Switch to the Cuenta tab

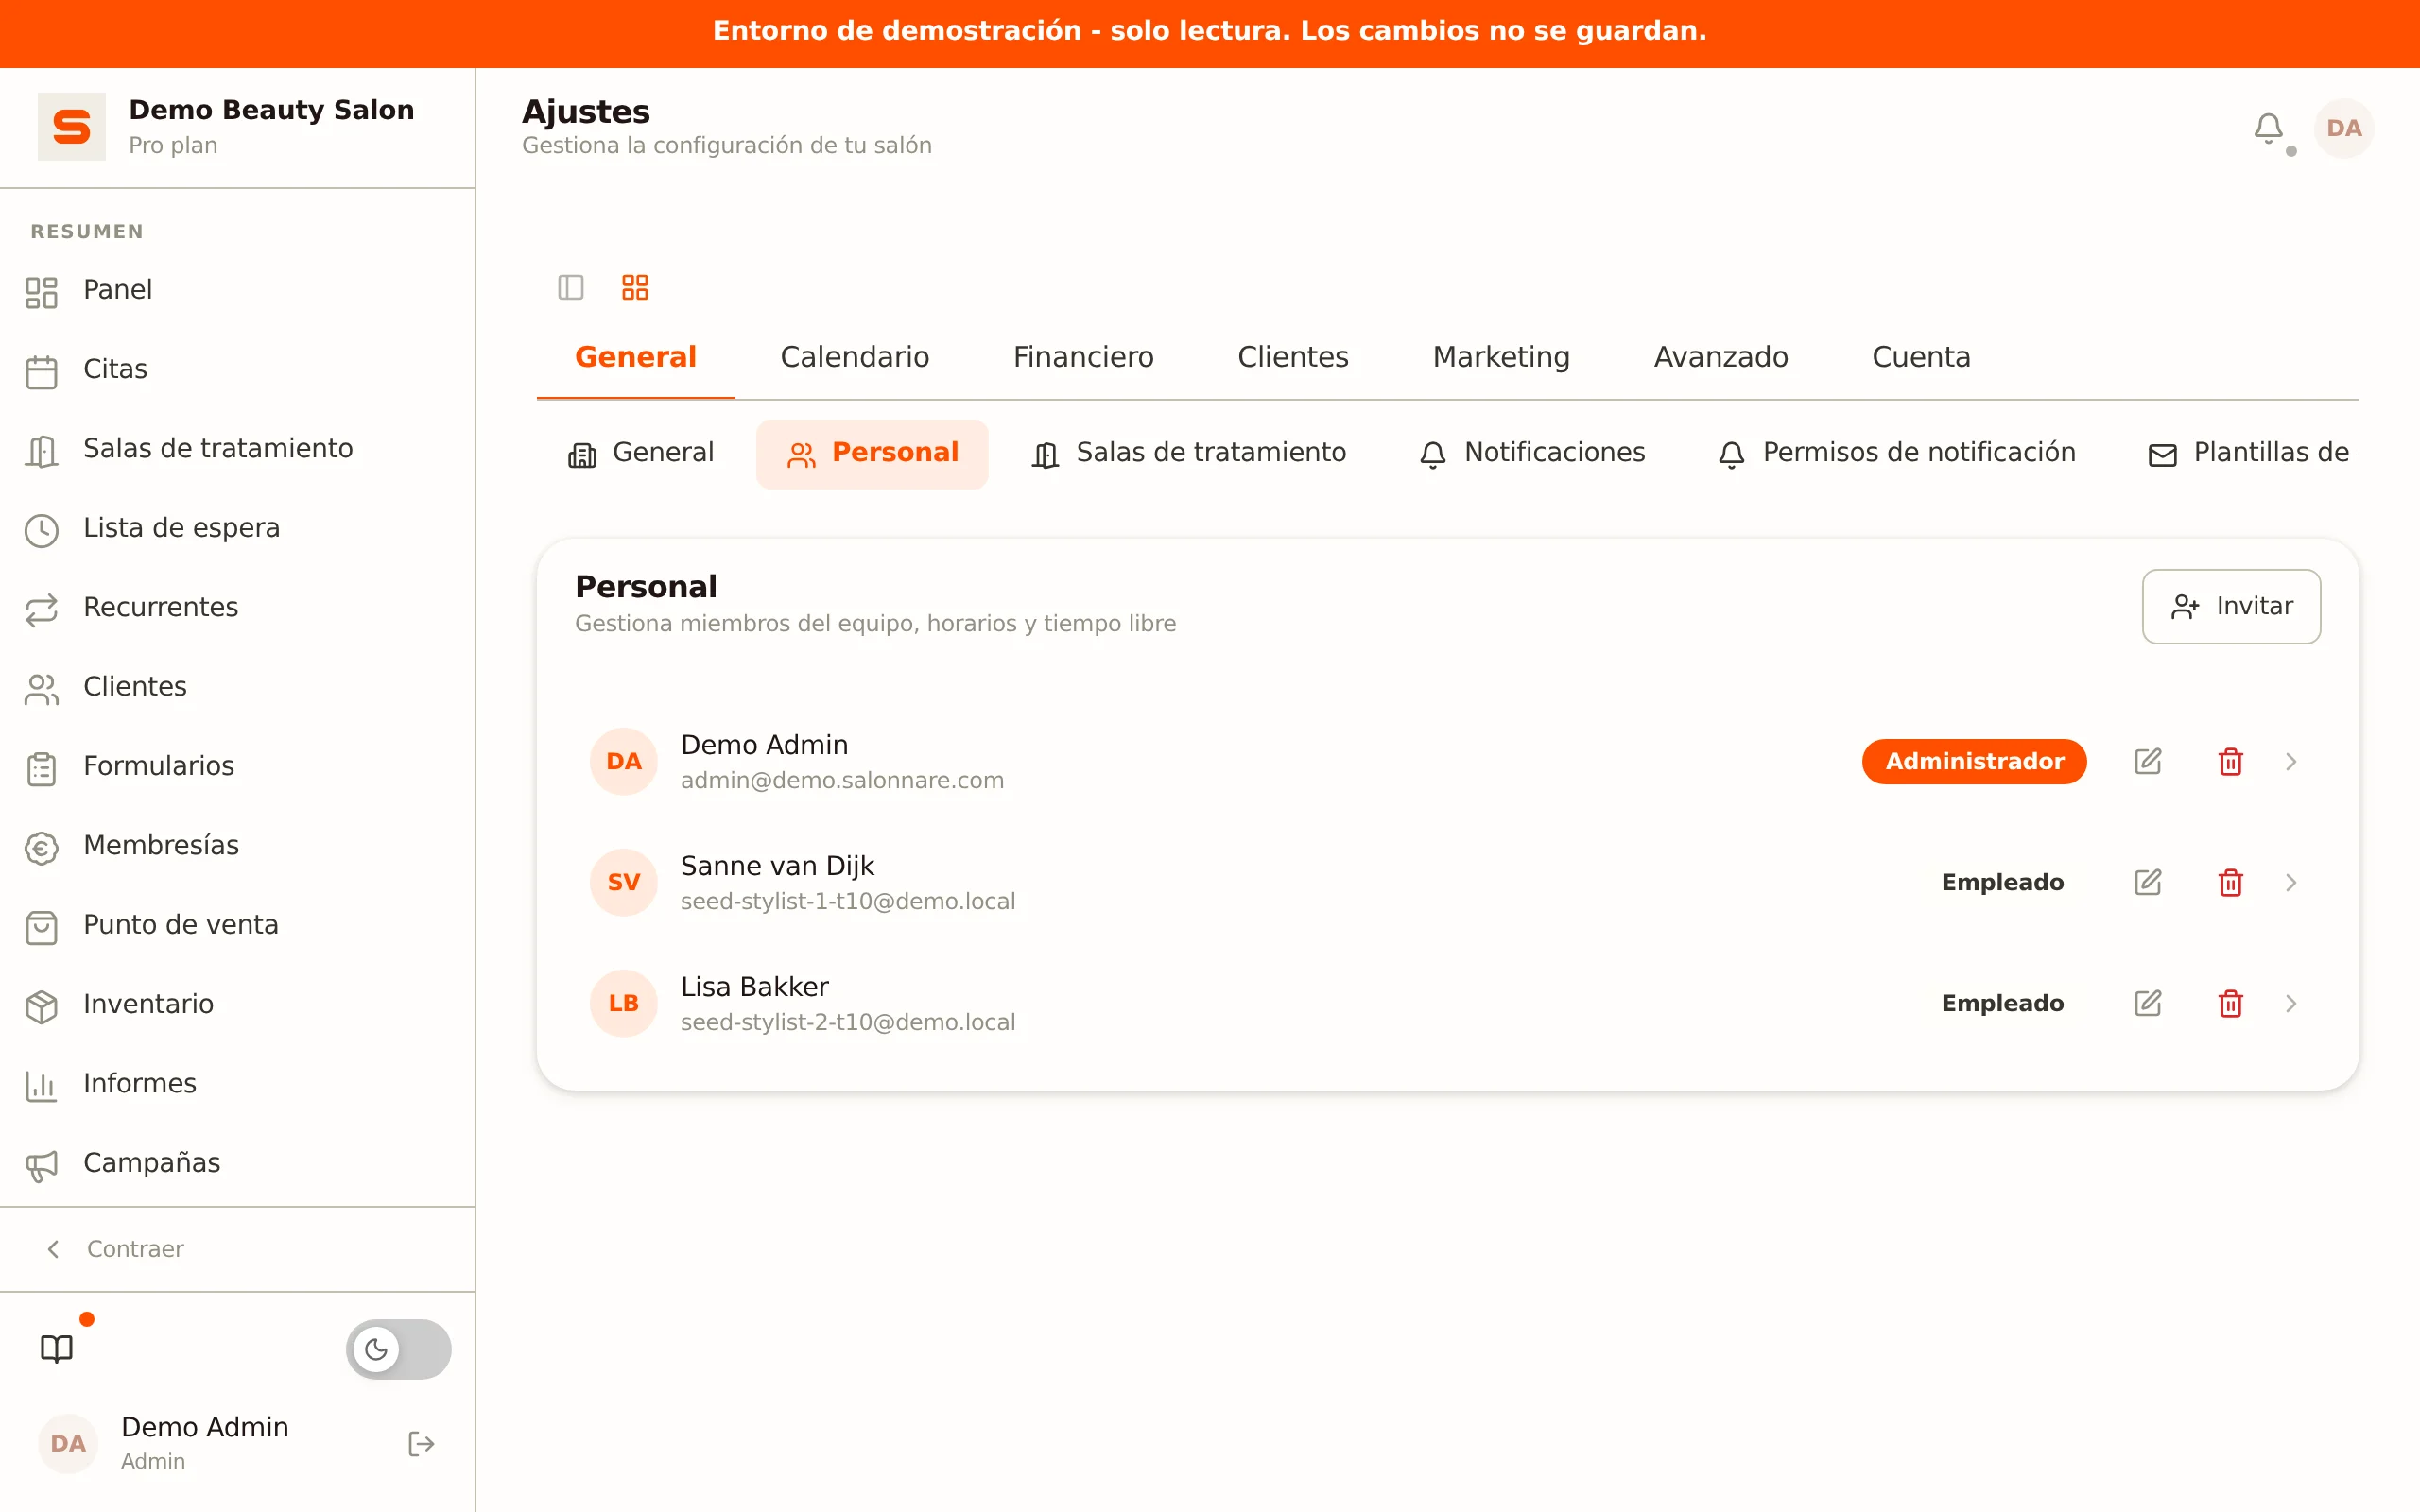pyautogui.click(x=1921, y=357)
